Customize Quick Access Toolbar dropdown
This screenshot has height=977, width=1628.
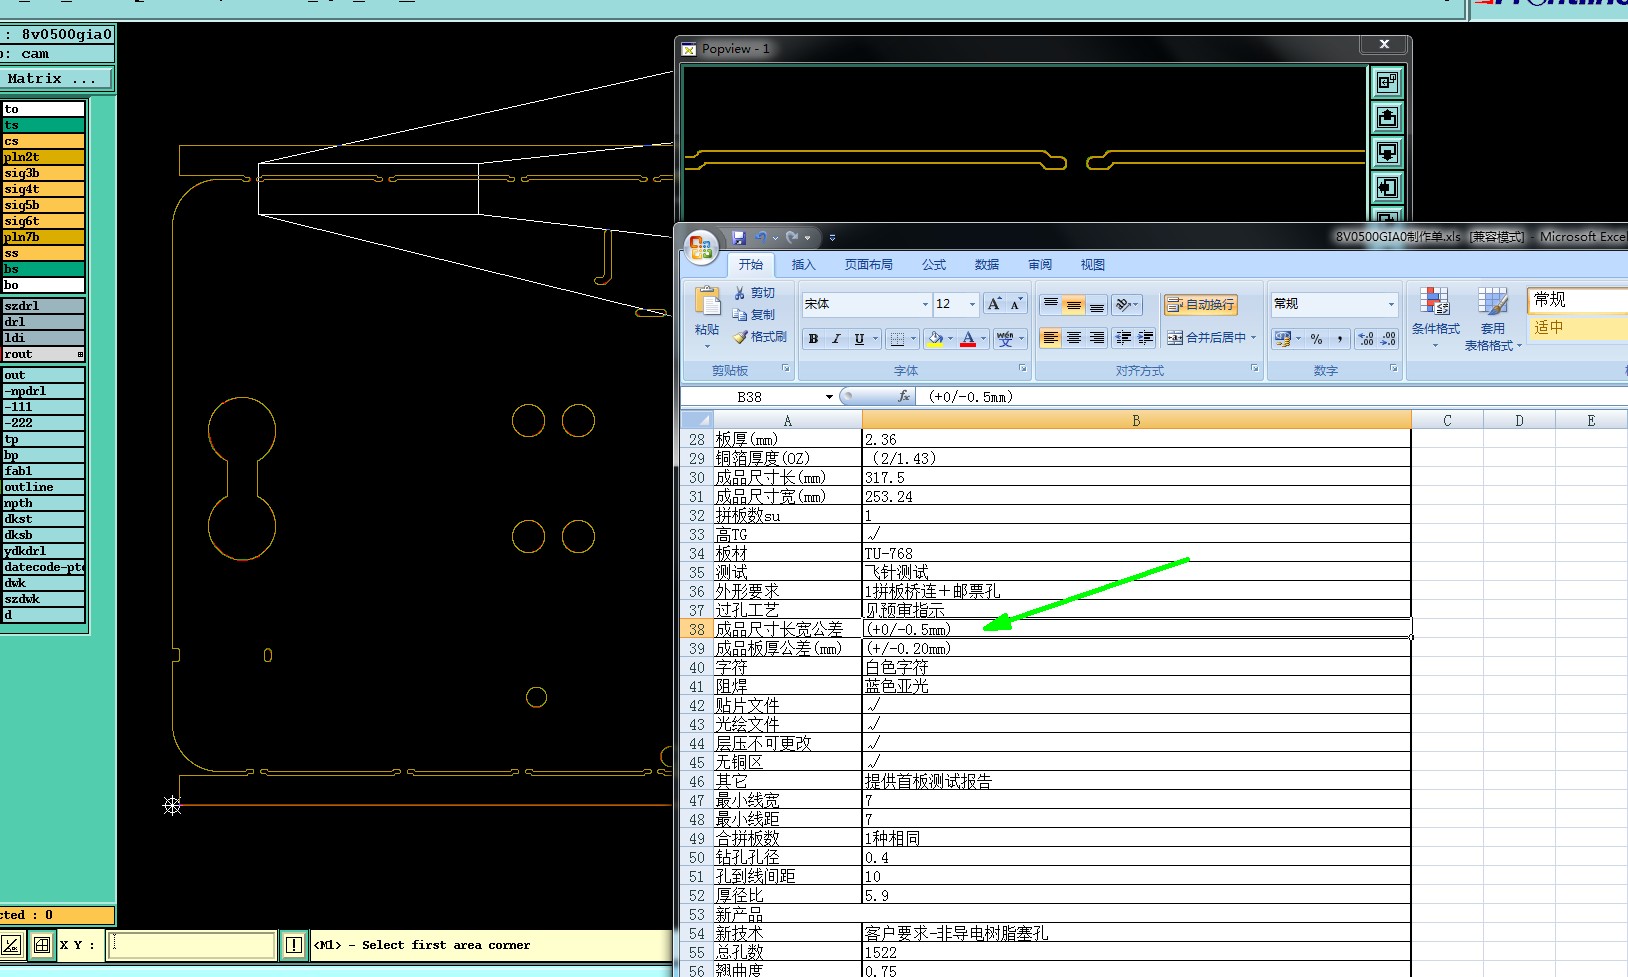click(x=832, y=238)
